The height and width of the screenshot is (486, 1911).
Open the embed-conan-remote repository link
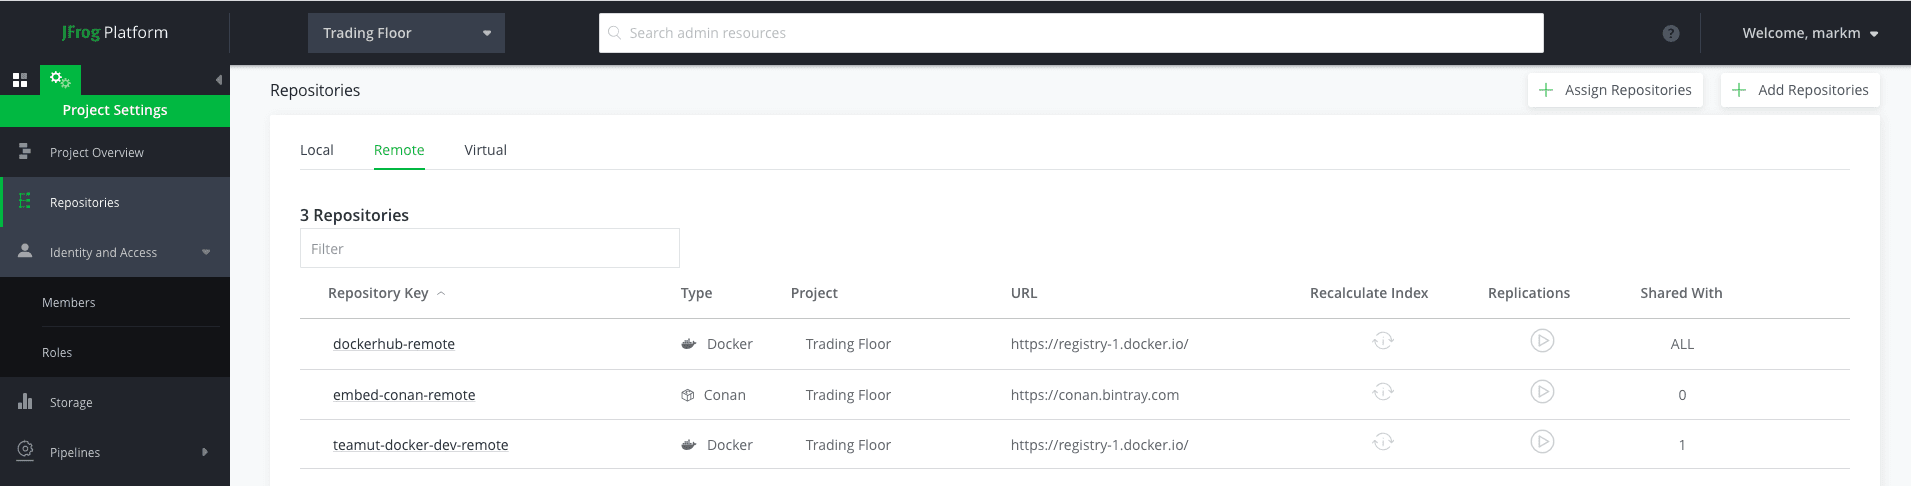[404, 395]
